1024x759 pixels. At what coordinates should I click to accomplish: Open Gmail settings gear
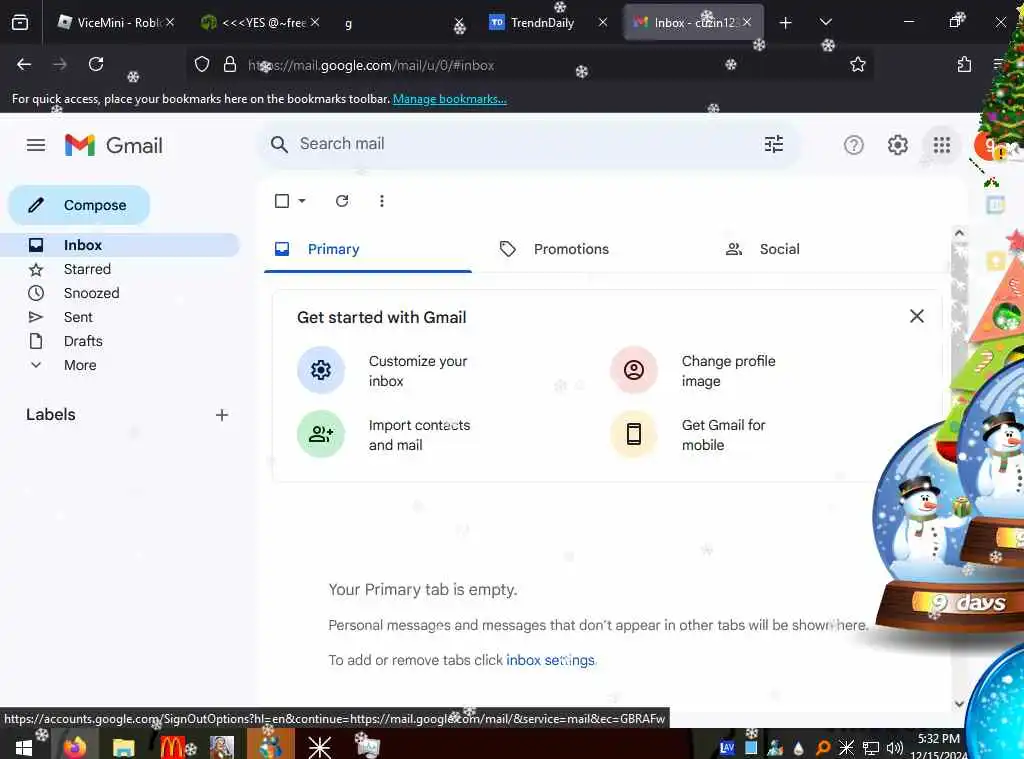(897, 145)
